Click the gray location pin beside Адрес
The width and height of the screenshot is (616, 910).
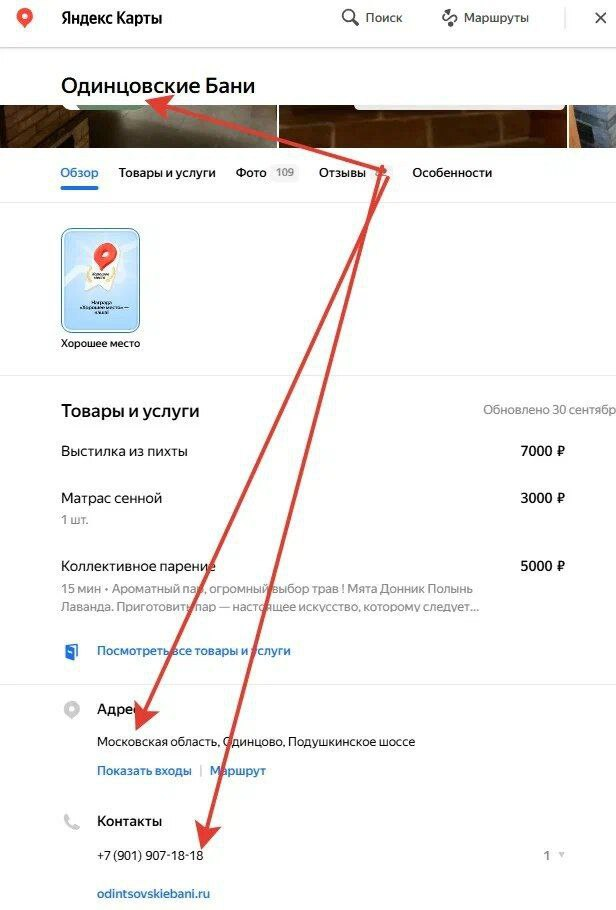[71, 709]
